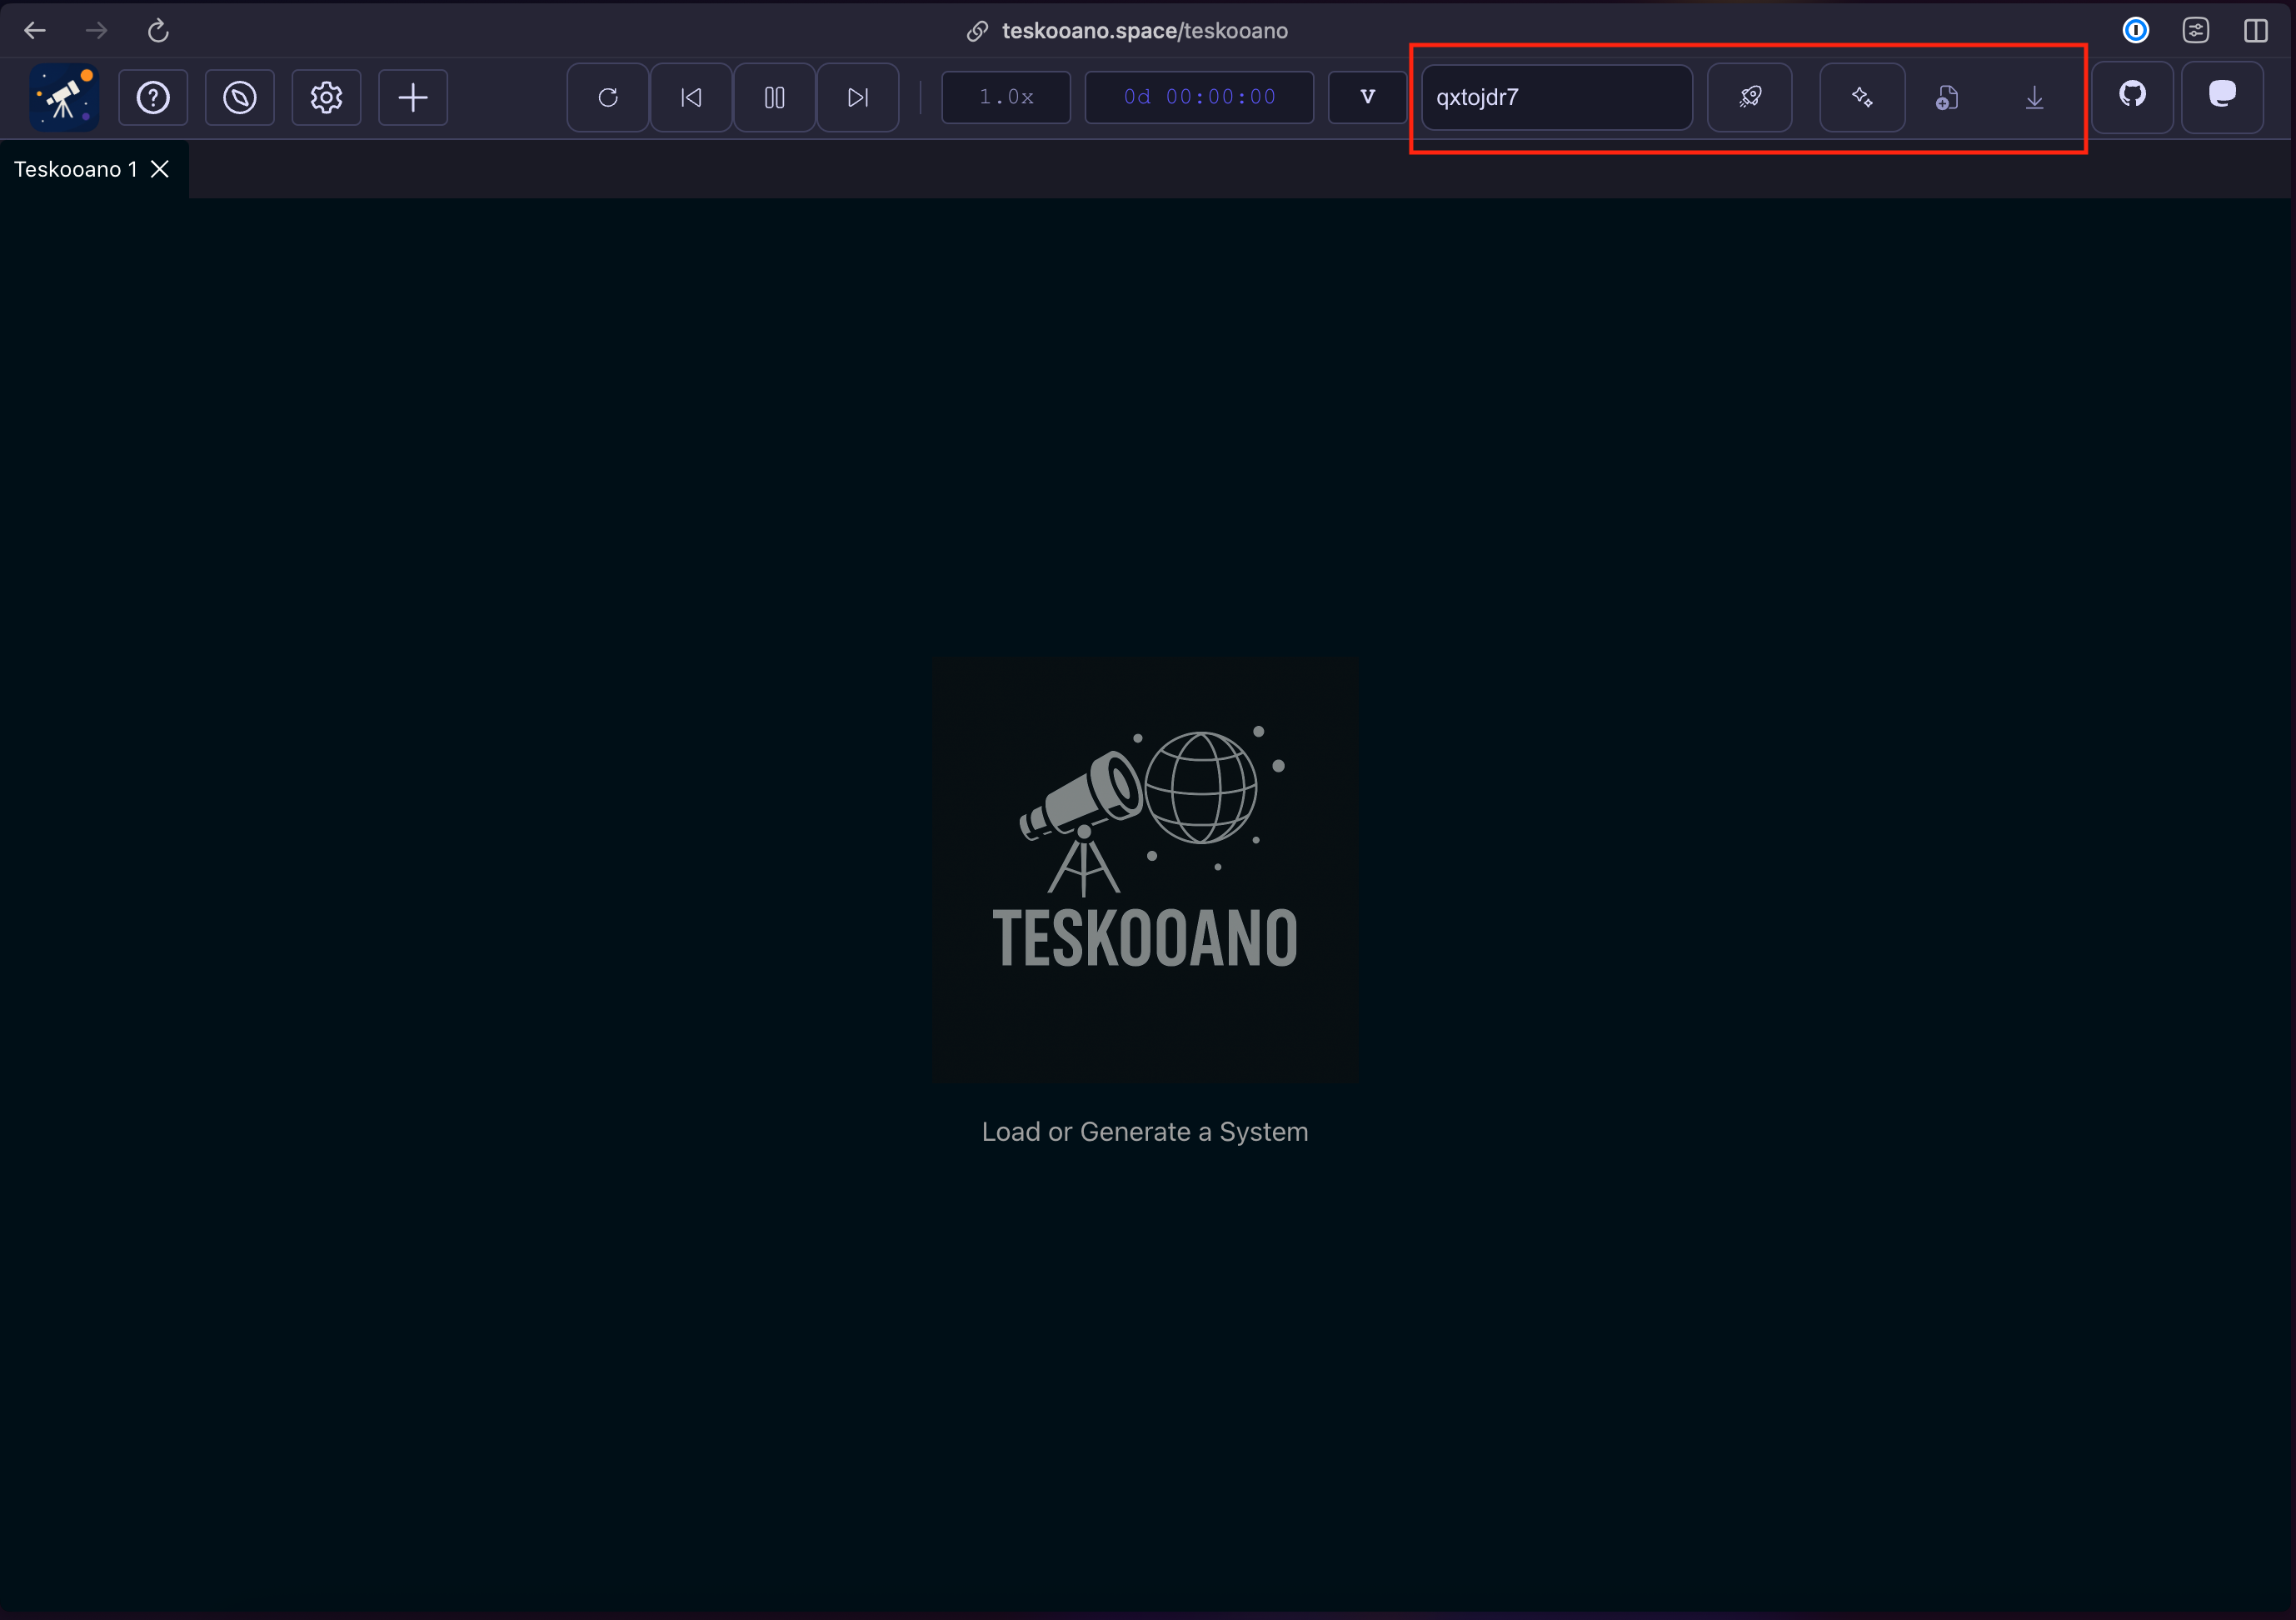
Task: Click the sparkles random system button
Action: [1862, 97]
